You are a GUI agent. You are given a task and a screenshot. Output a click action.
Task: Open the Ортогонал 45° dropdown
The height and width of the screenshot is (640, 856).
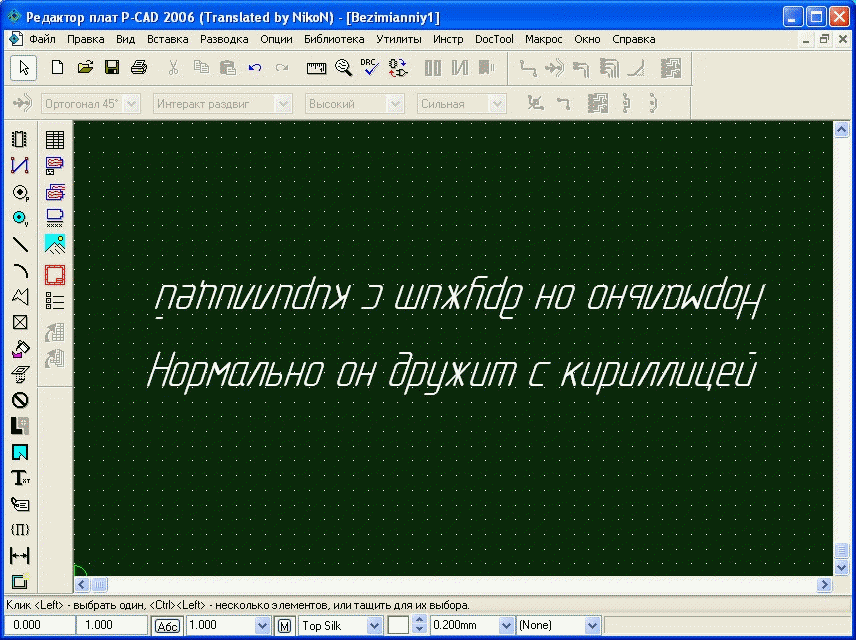point(131,104)
